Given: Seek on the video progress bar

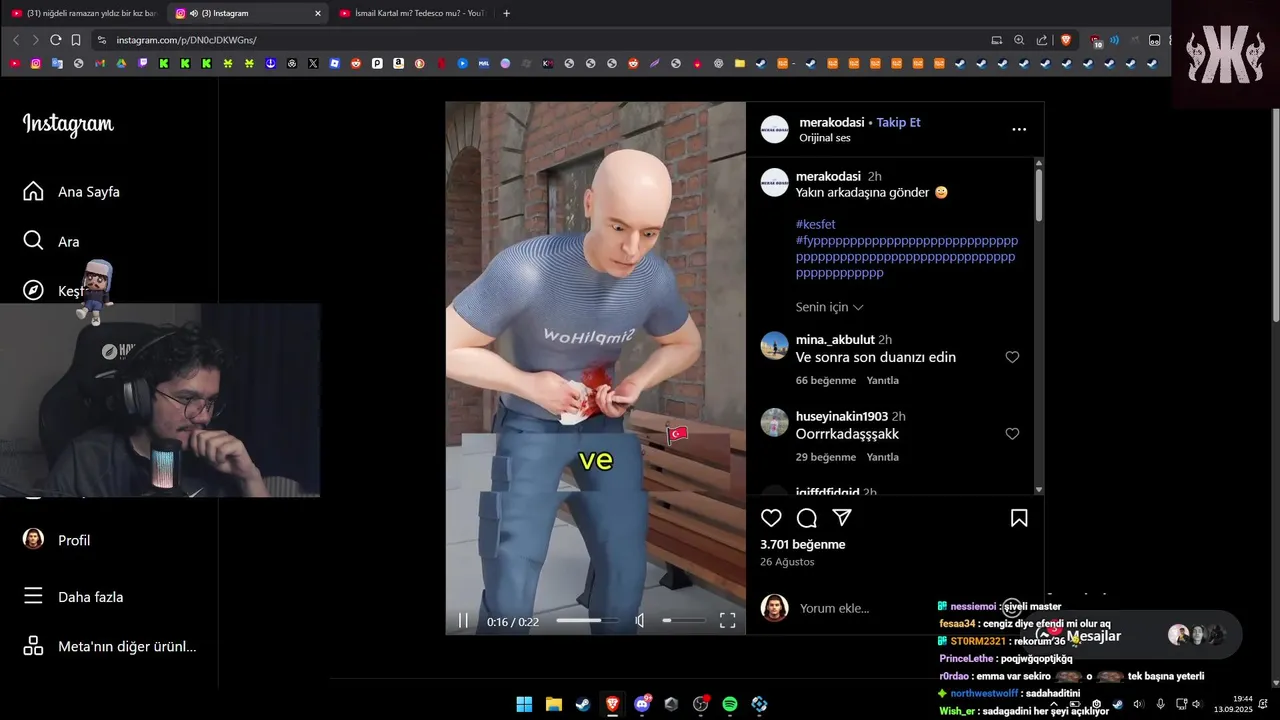Looking at the screenshot, I should pos(586,621).
